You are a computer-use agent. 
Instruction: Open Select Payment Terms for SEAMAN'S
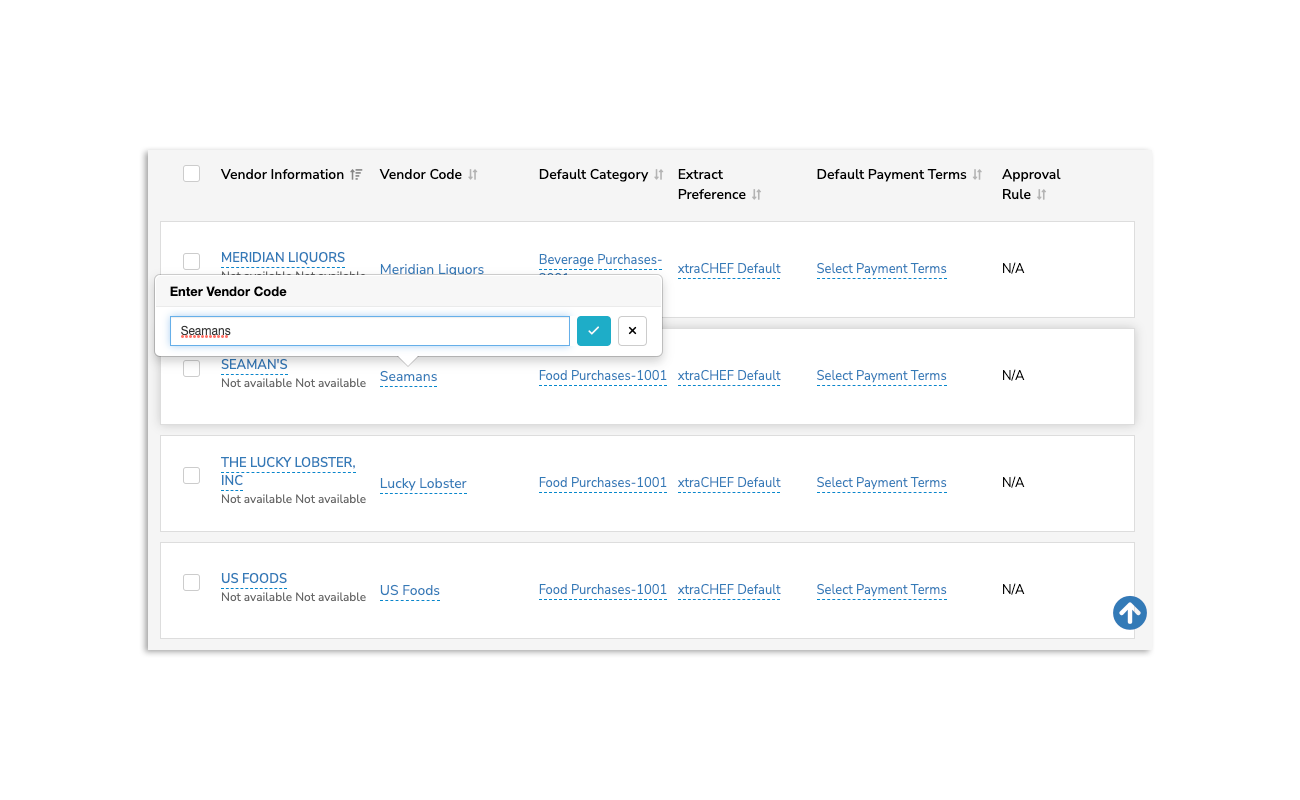[881, 375]
